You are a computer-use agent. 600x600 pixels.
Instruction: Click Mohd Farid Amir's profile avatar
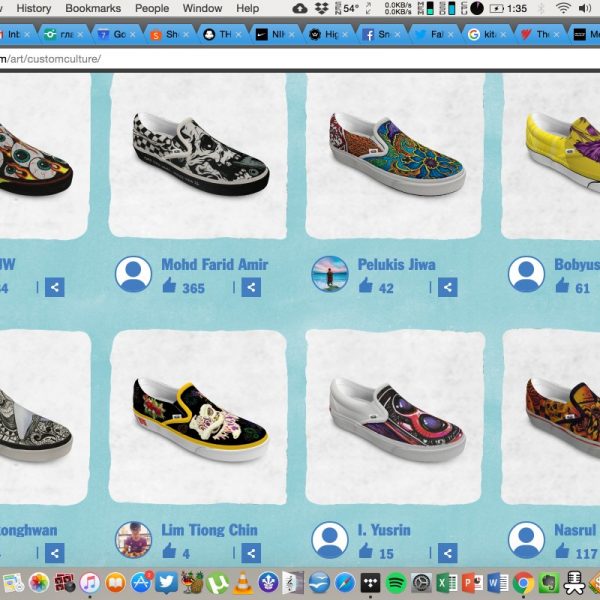point(133,274)
